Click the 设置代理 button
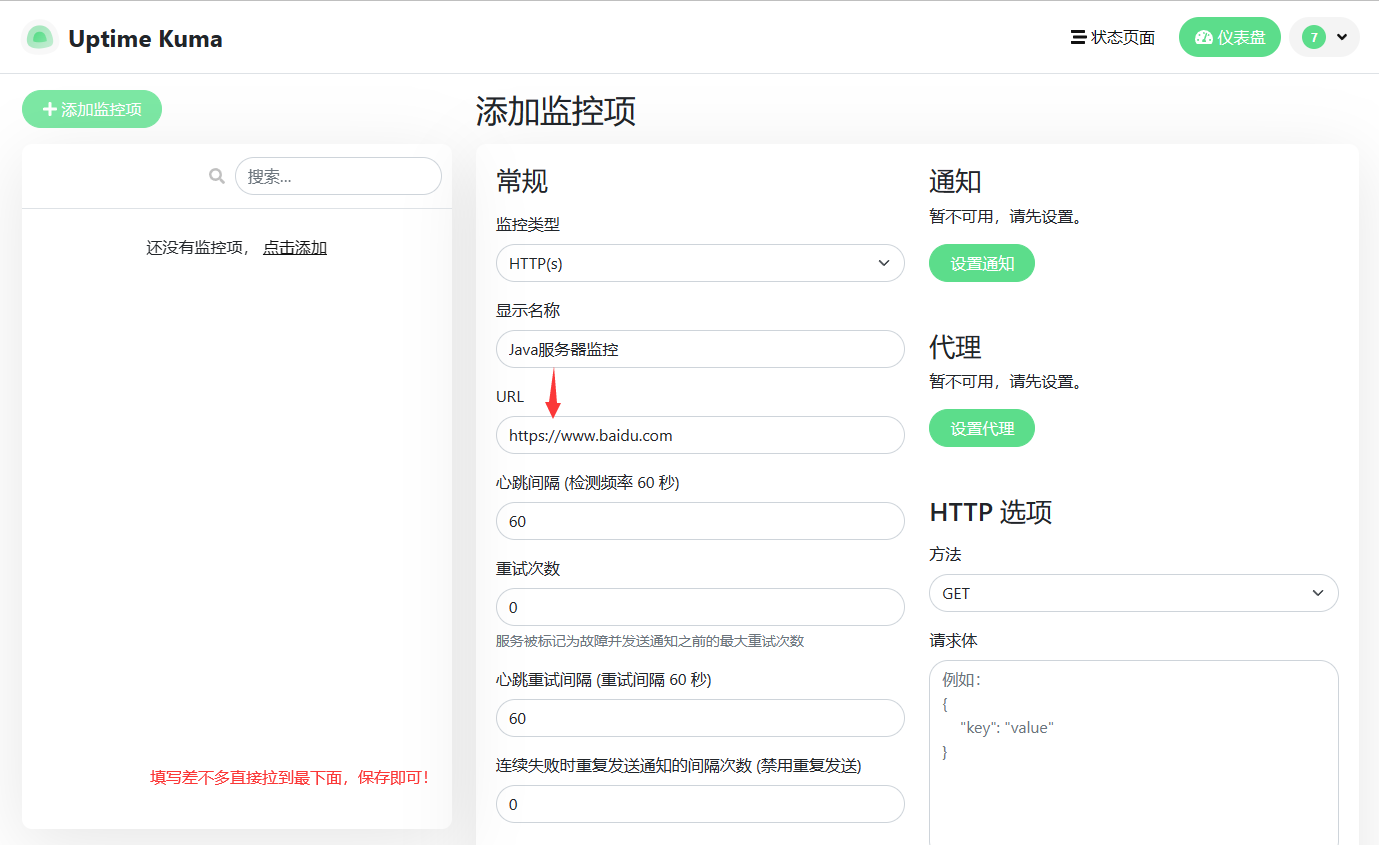The height and width of the screenshot is (845, 1379). click(981, 429)
